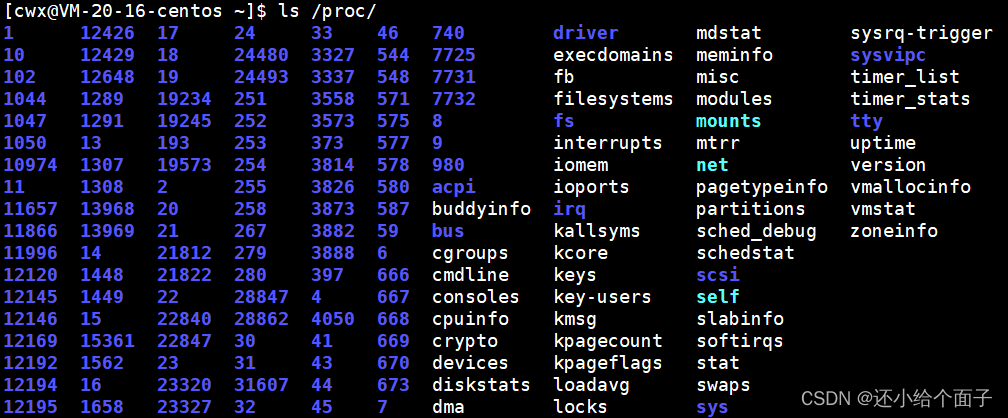Click the 'driver' directory entry
The width and height of the screenshot is (1008, 418).
[586, 33]
